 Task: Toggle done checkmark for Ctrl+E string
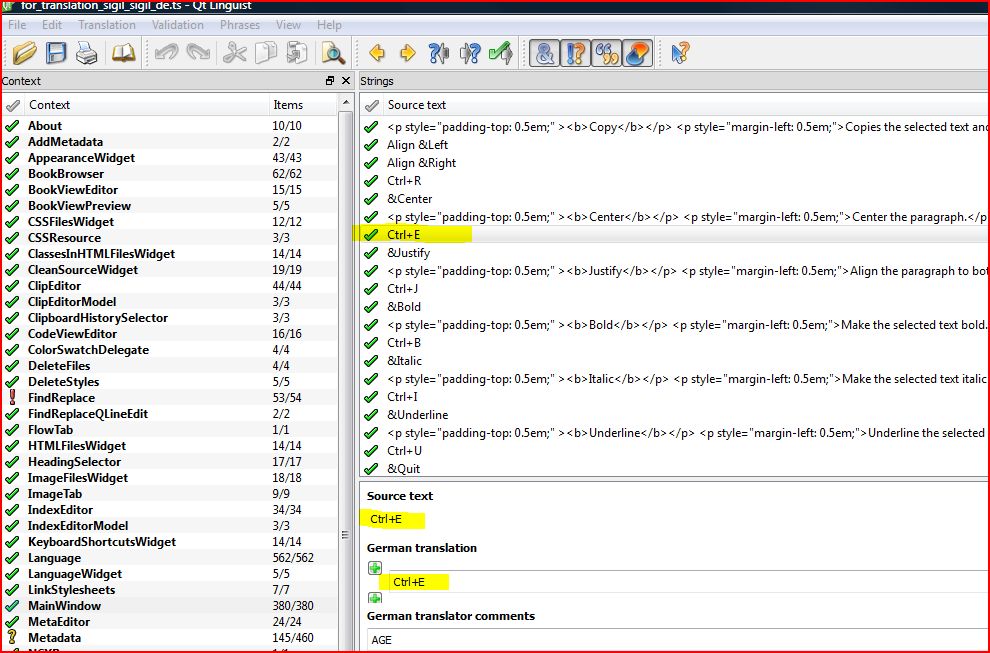coord(371,235)
